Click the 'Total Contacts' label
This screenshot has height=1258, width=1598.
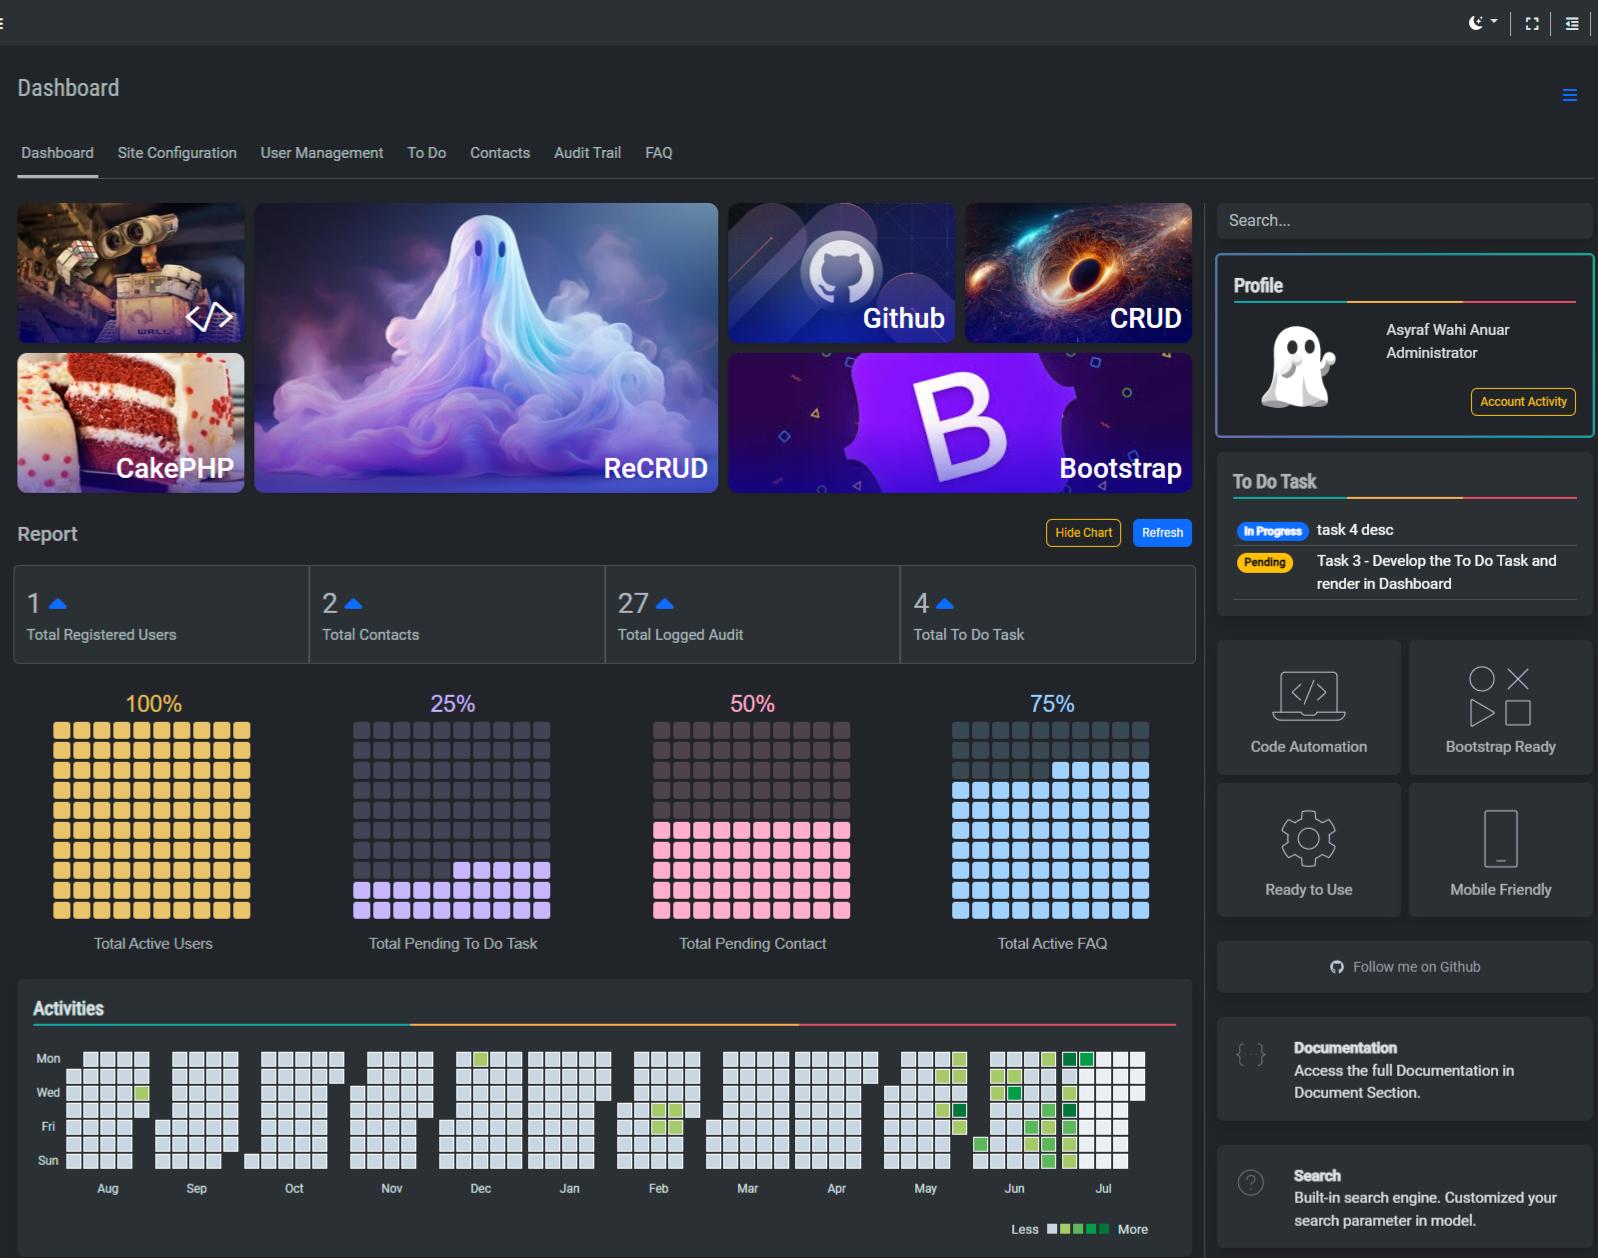click(370, 635)
